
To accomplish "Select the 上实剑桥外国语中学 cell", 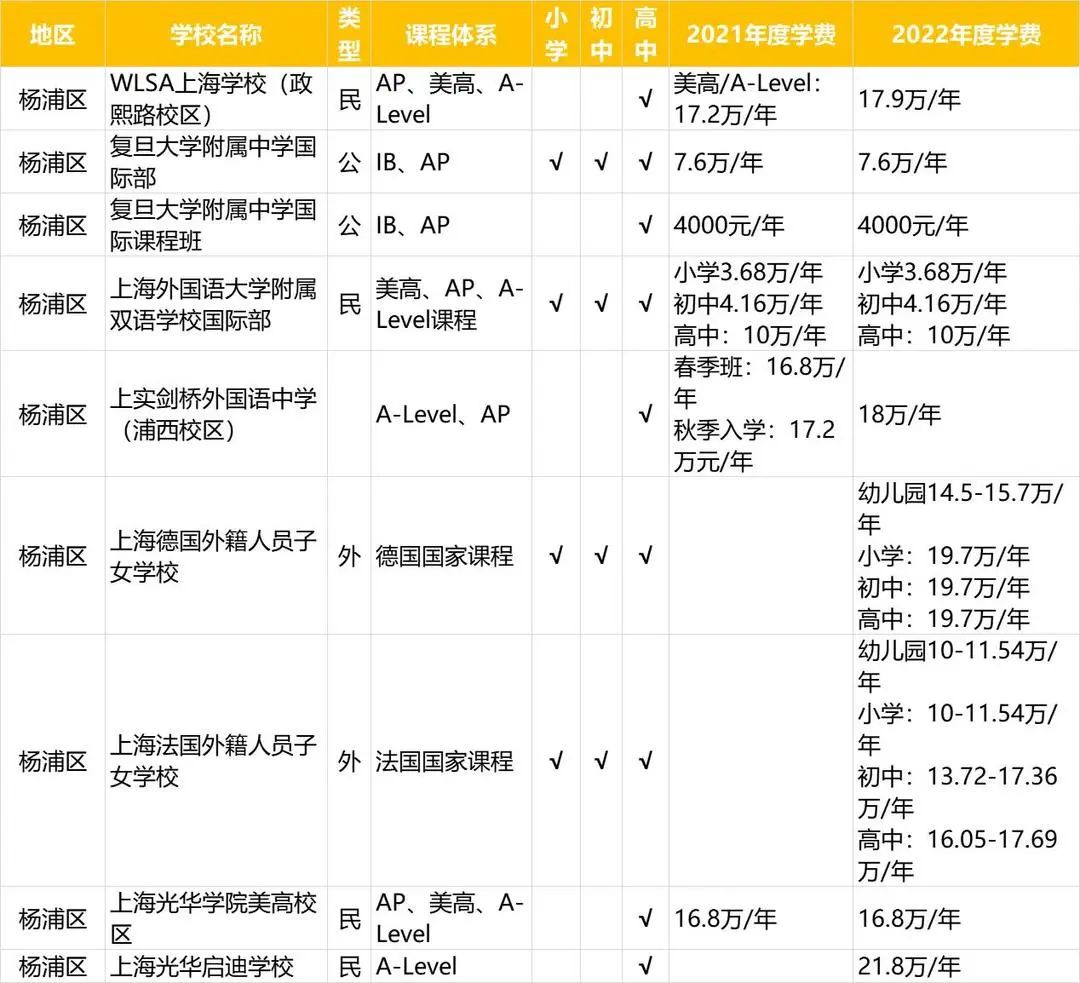I will [x=216, y=414].
